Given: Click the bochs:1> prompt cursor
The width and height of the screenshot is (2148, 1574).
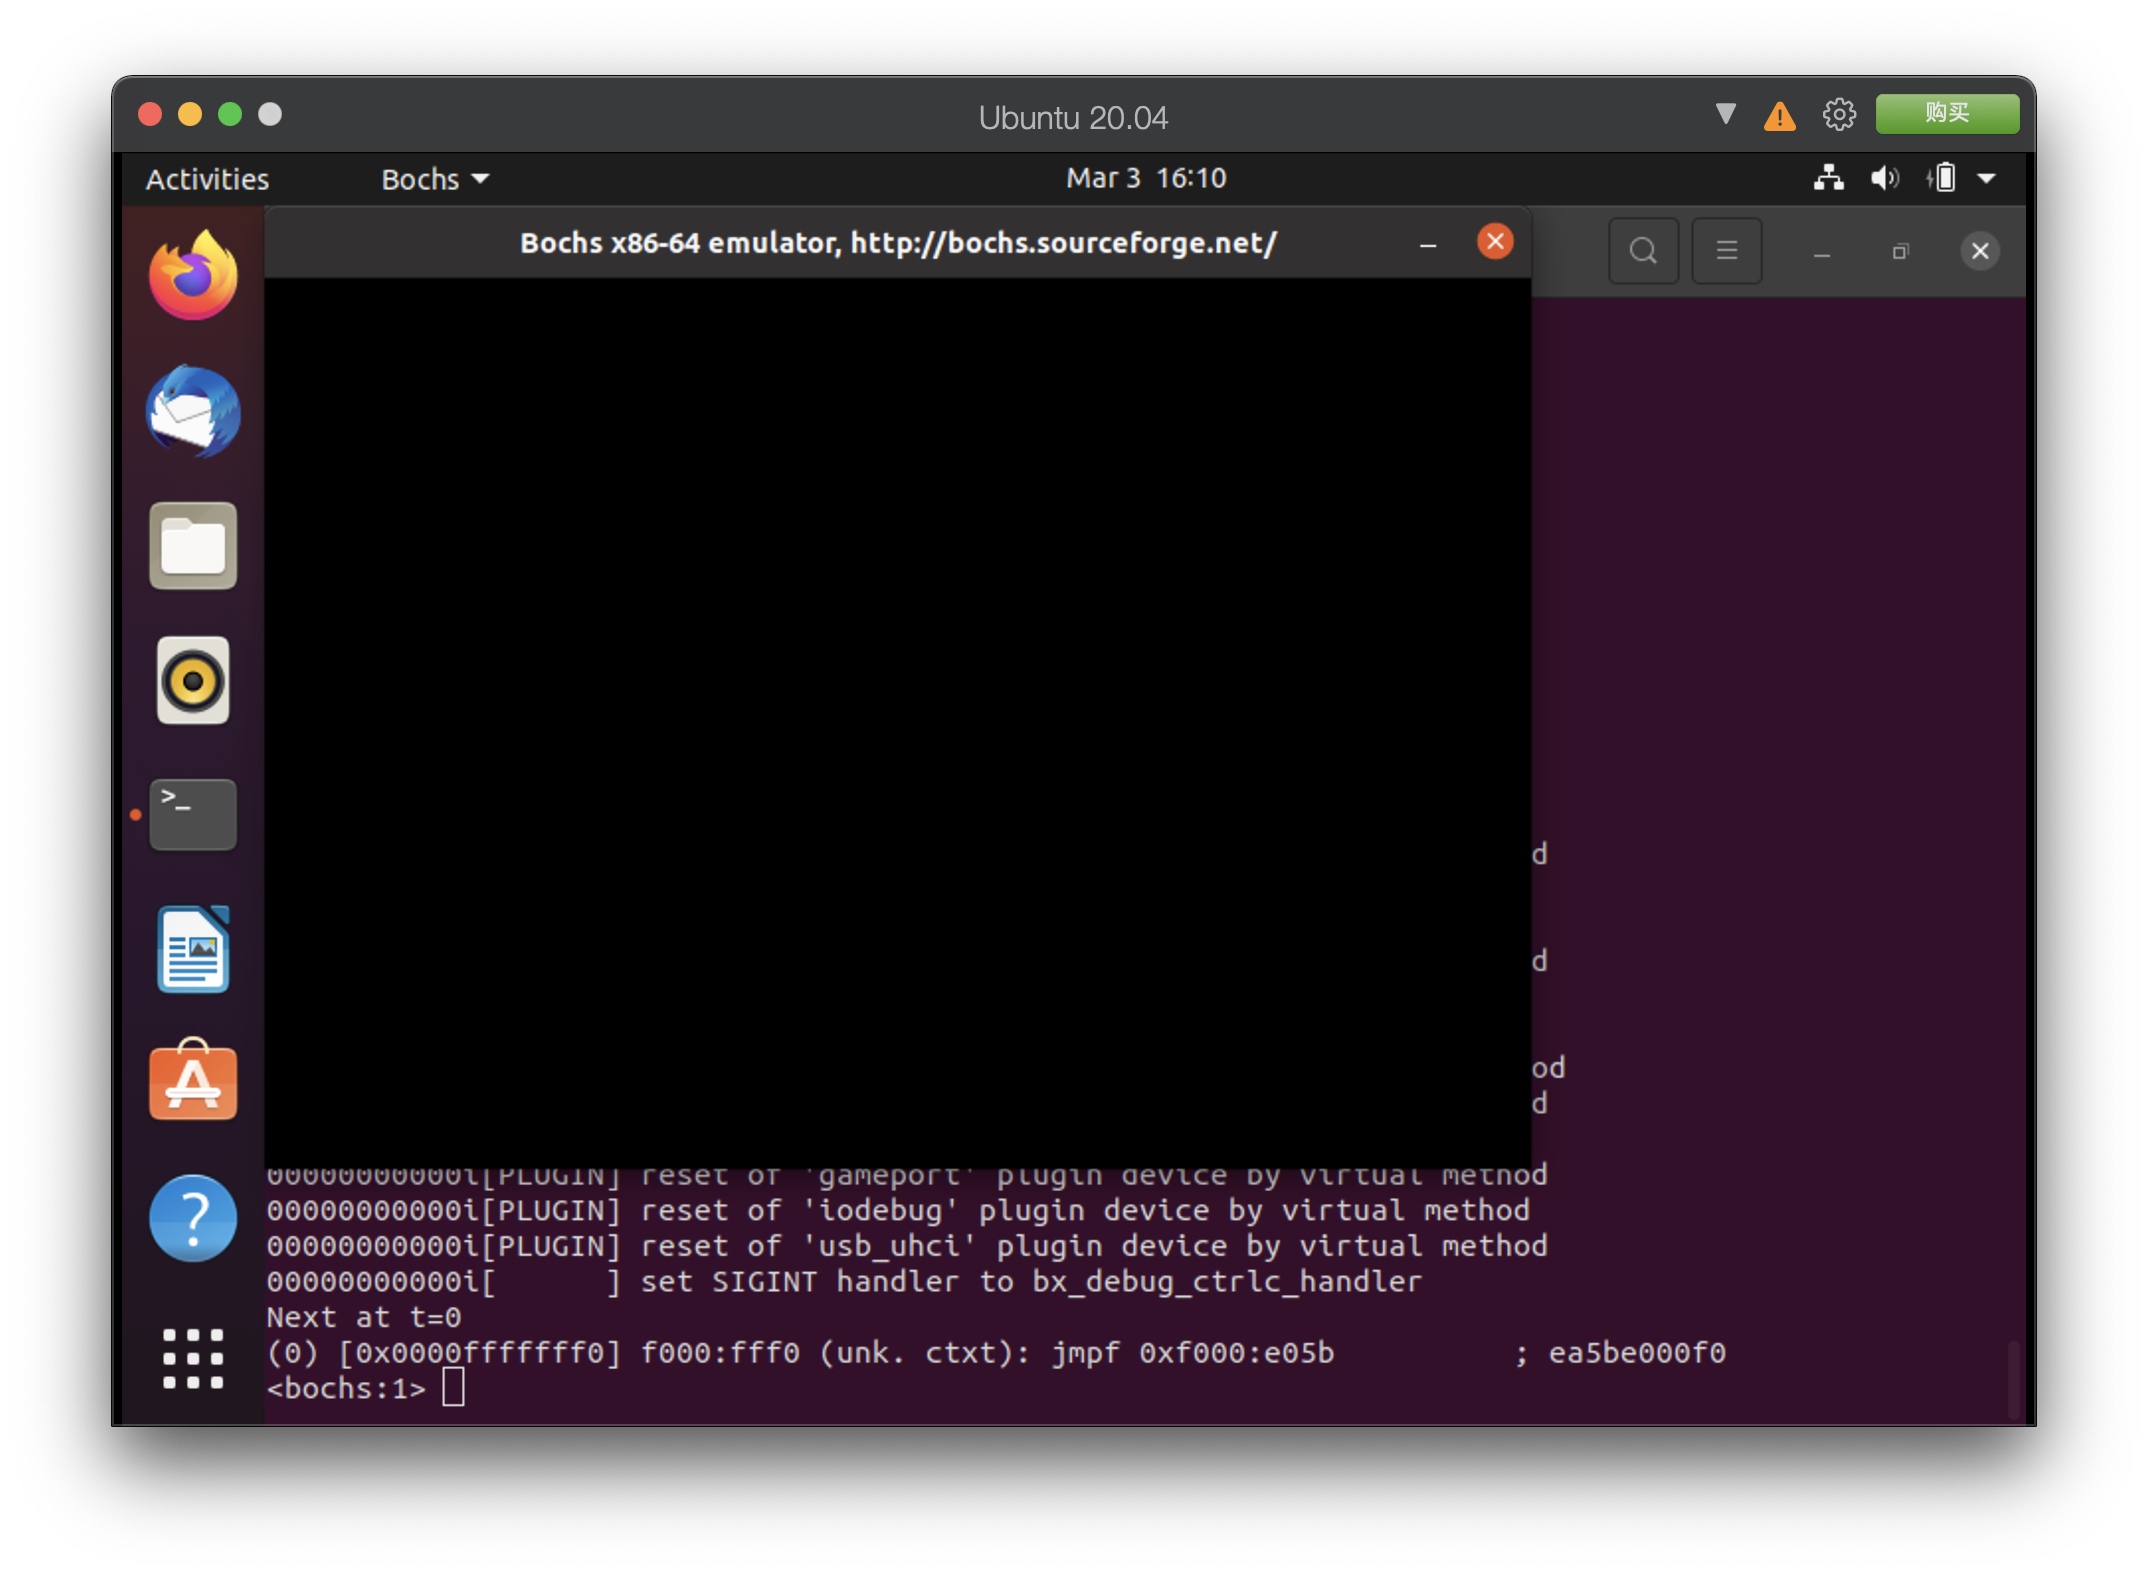Looking at the screenshot, I should click(453, 1388).
